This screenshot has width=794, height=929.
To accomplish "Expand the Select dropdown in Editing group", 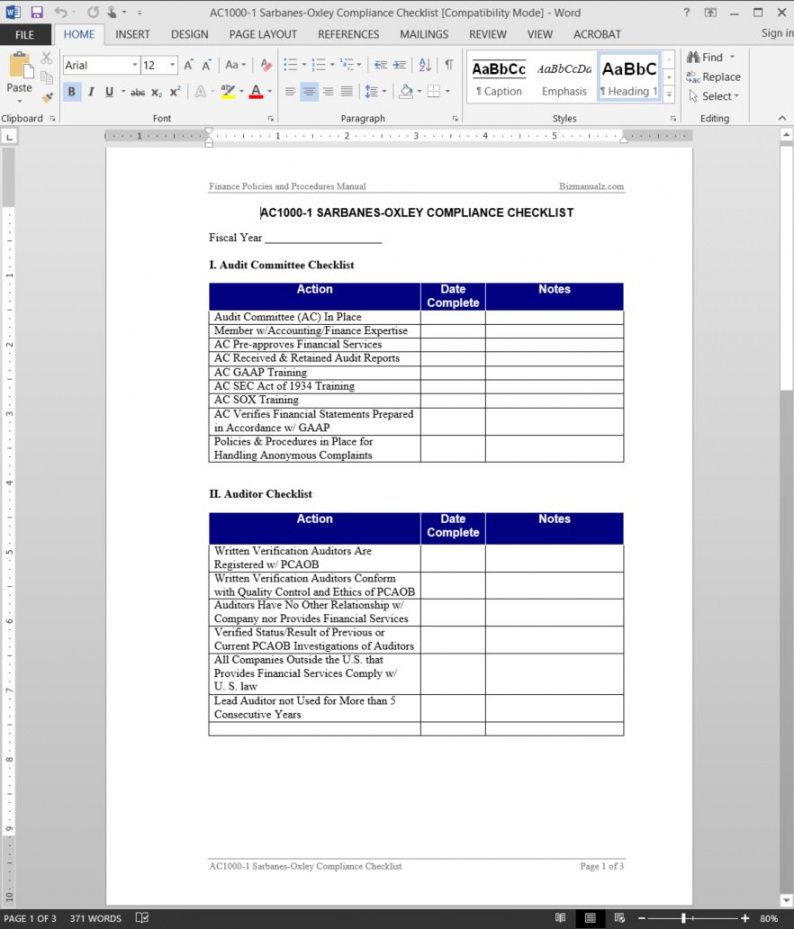I will 713,96.
